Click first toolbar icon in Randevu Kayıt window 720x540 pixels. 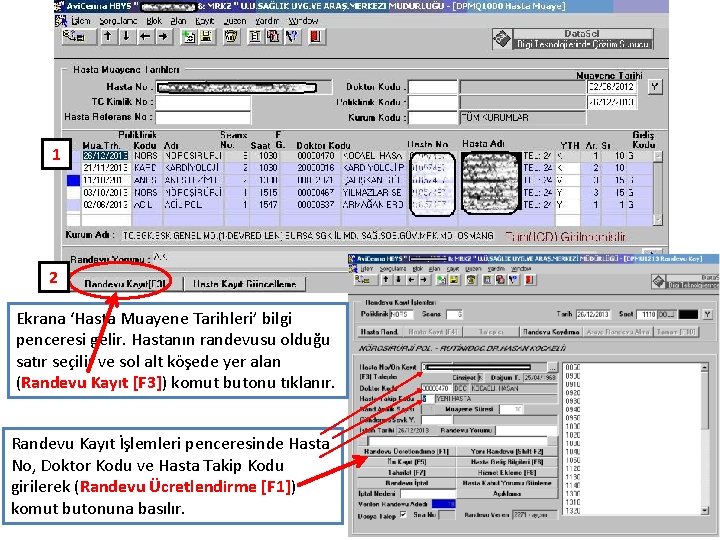point(364,279)
